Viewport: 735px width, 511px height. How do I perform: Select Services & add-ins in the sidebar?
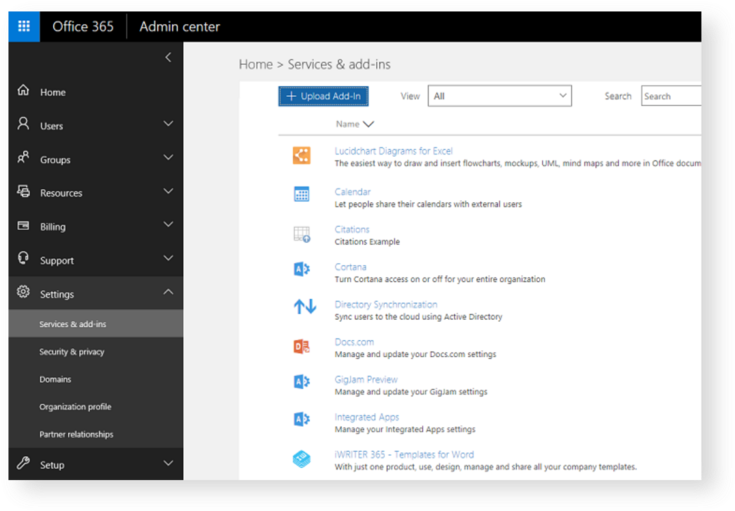pyautogui.click(x=96, y=324)
